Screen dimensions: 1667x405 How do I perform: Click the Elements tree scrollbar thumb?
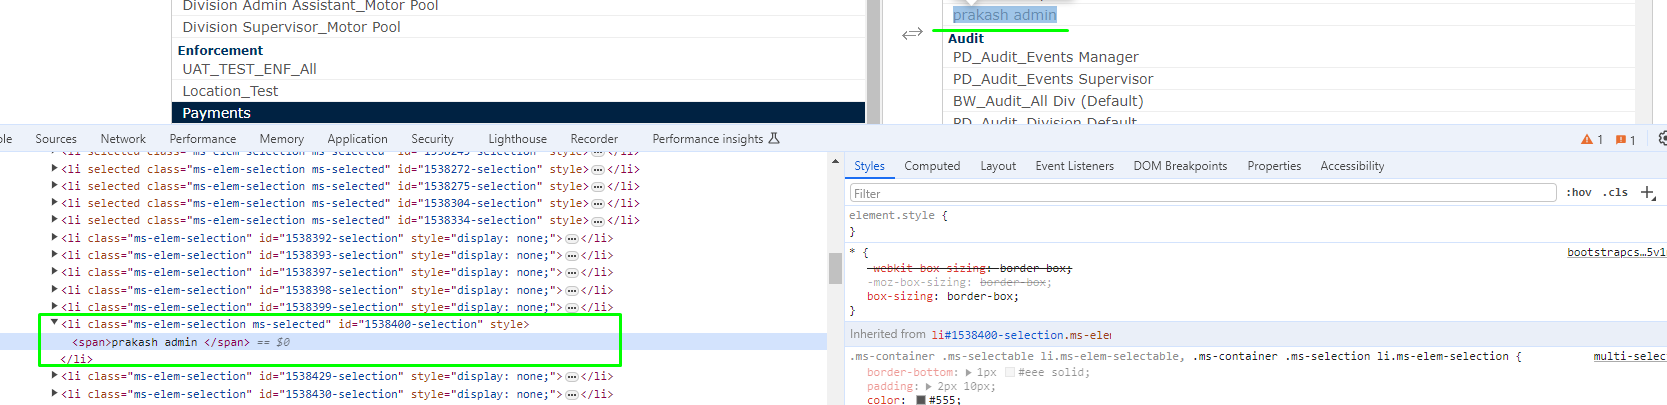(835, 268)
